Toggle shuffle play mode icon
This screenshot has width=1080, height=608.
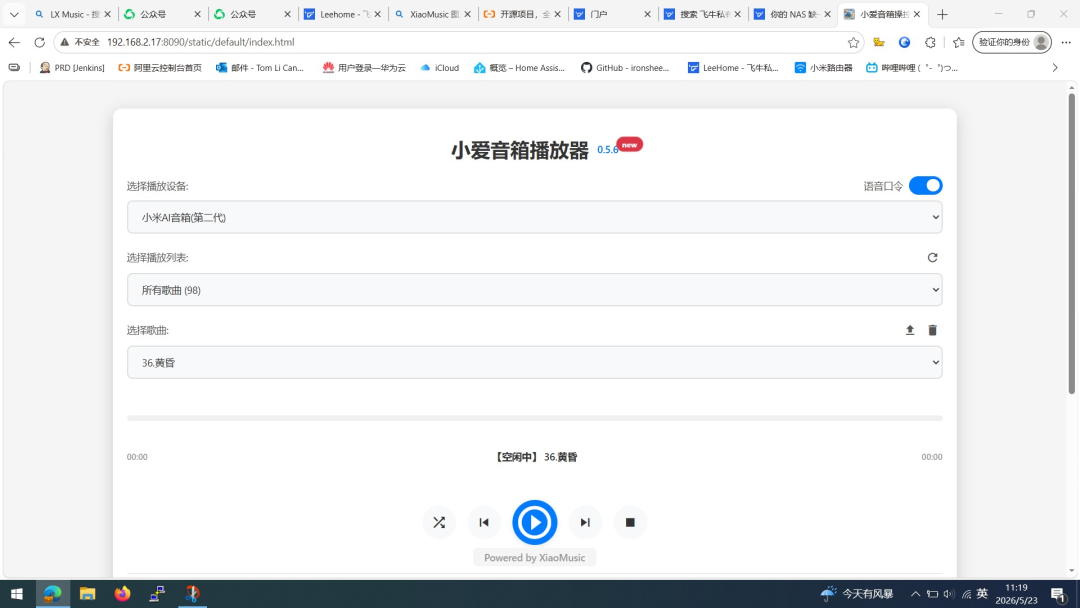pos(439,523)
